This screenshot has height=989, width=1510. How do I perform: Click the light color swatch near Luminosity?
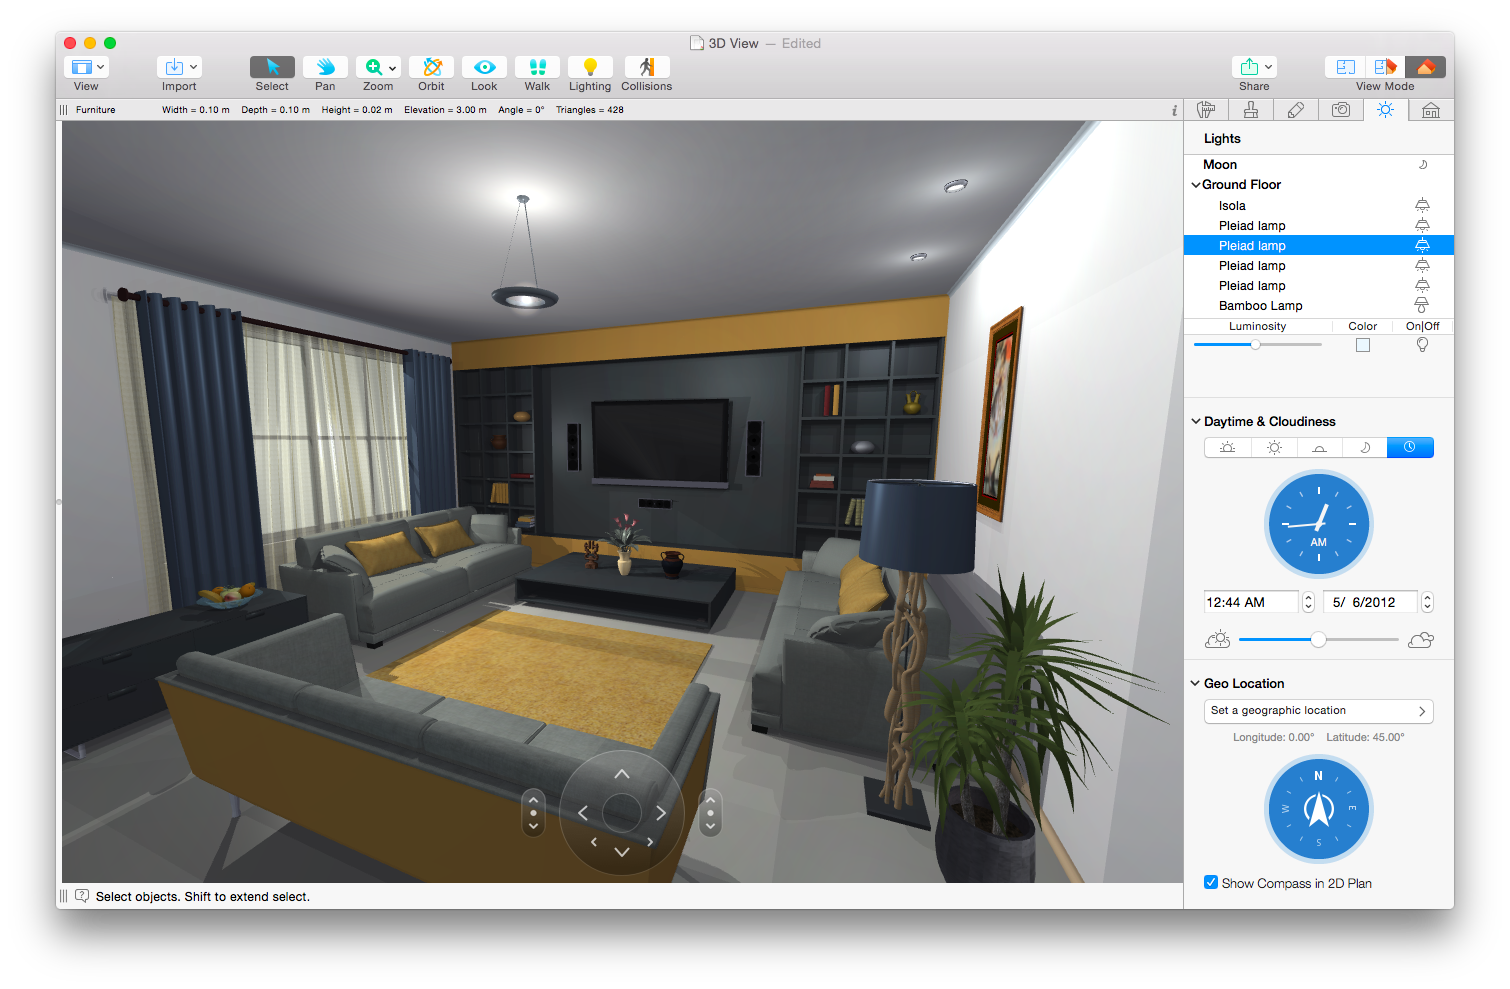pos(1362,344)
